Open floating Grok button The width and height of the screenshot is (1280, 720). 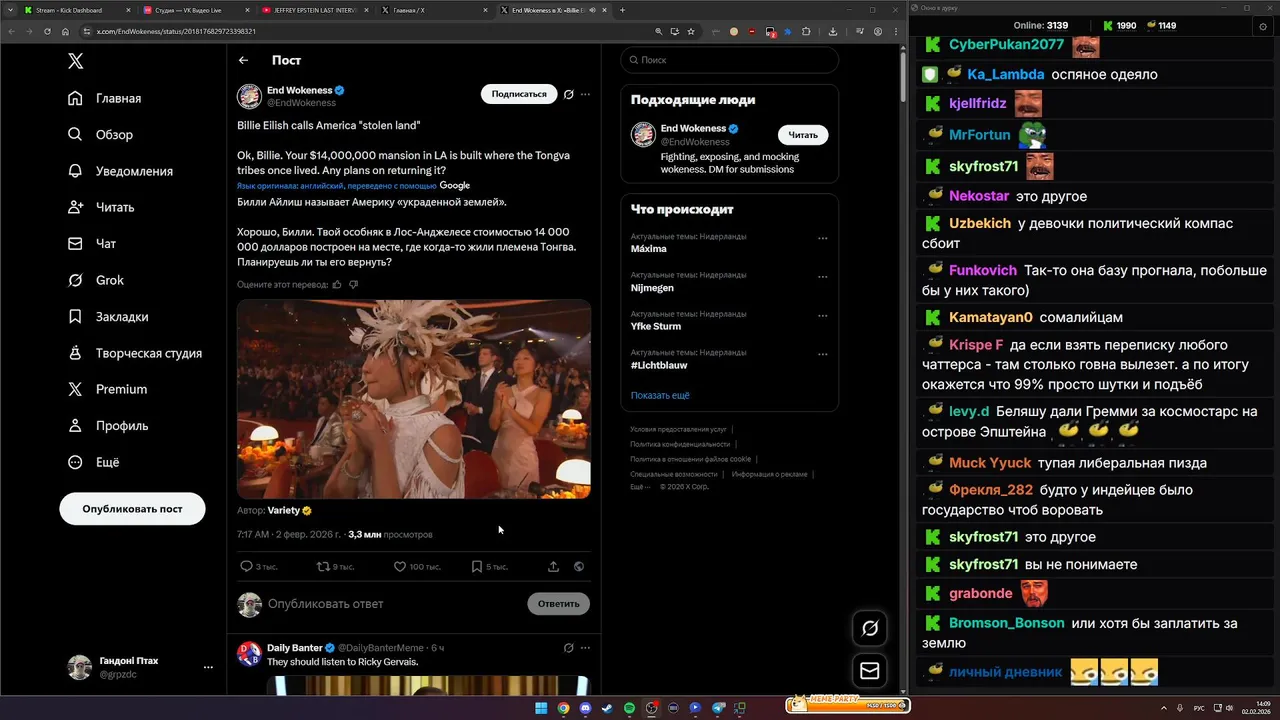click(x=870, y=628)
